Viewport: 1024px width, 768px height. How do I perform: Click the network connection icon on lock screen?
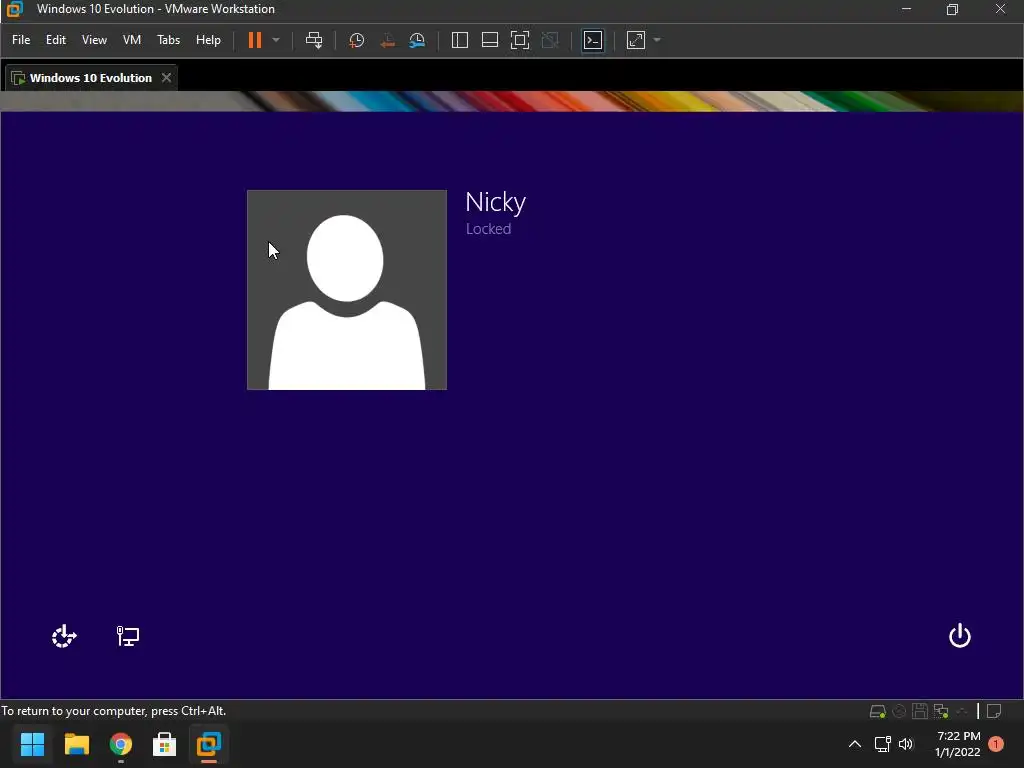pyautogui.click(x=127, y=636)
